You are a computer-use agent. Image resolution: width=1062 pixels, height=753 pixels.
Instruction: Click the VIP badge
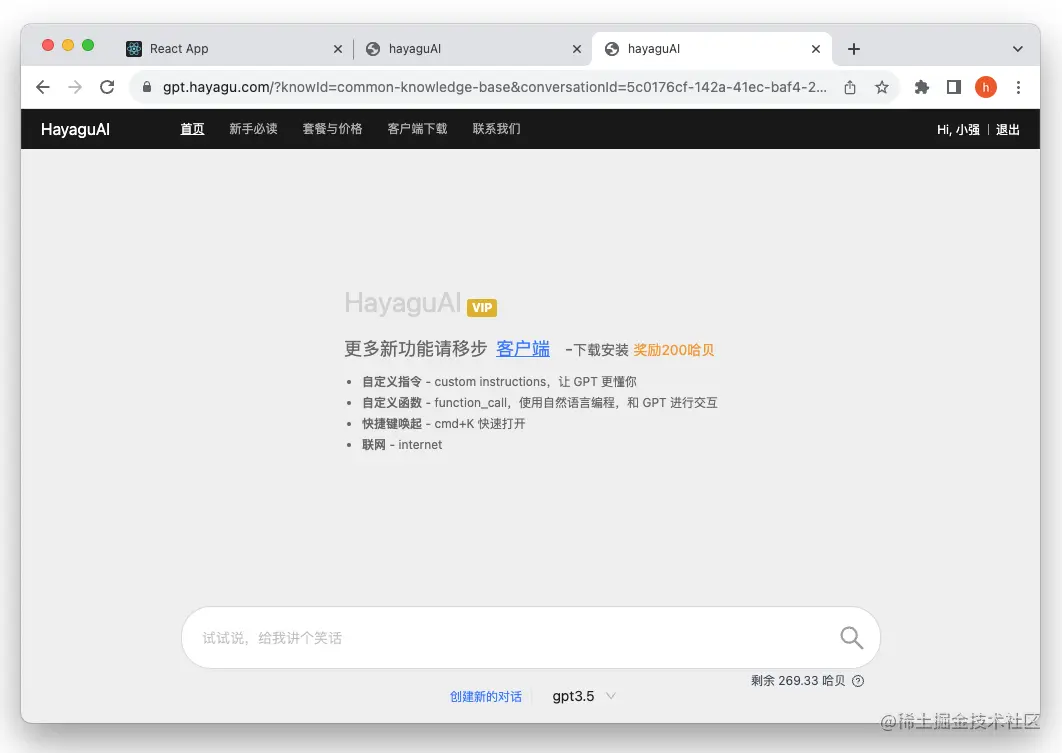click(482, 307)
